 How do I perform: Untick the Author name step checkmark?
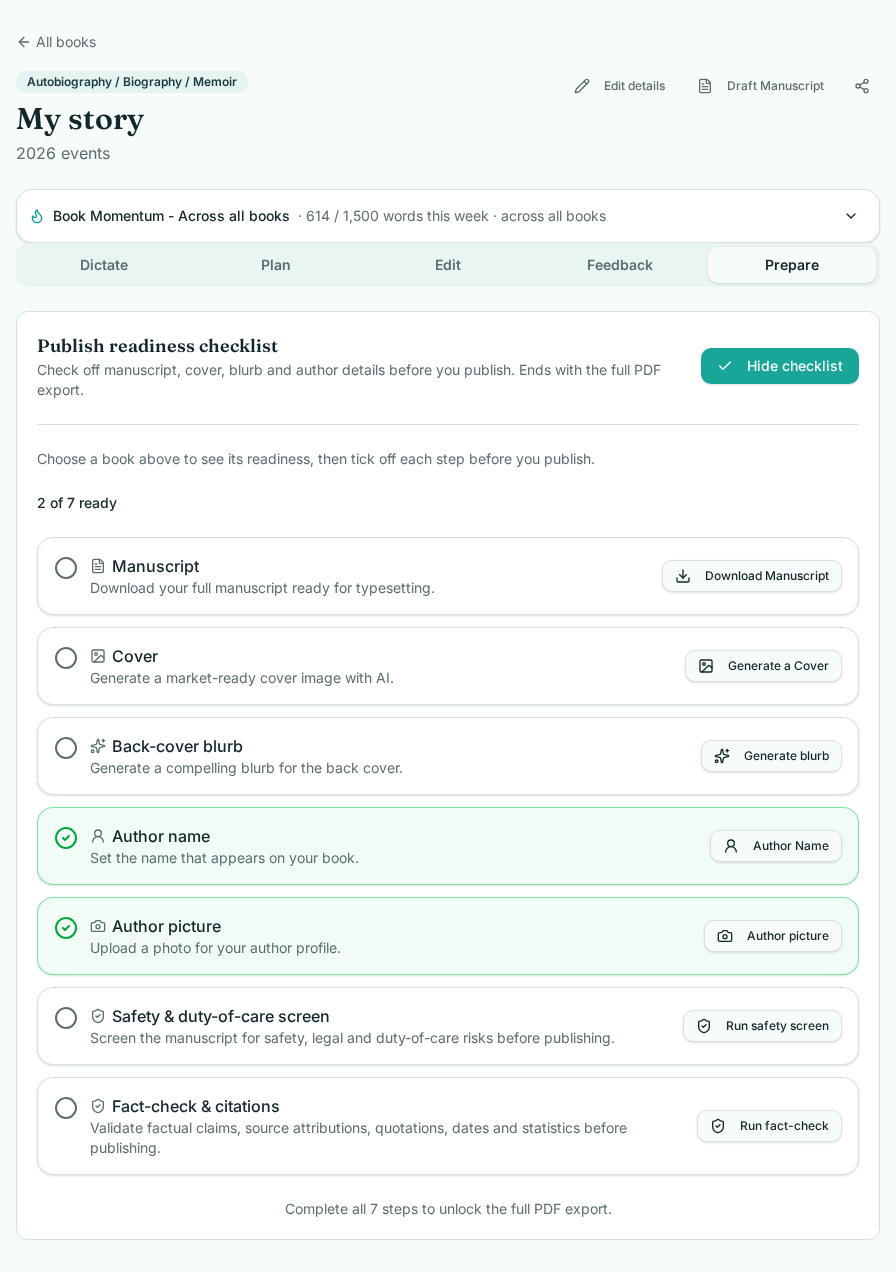coord(66,838)
